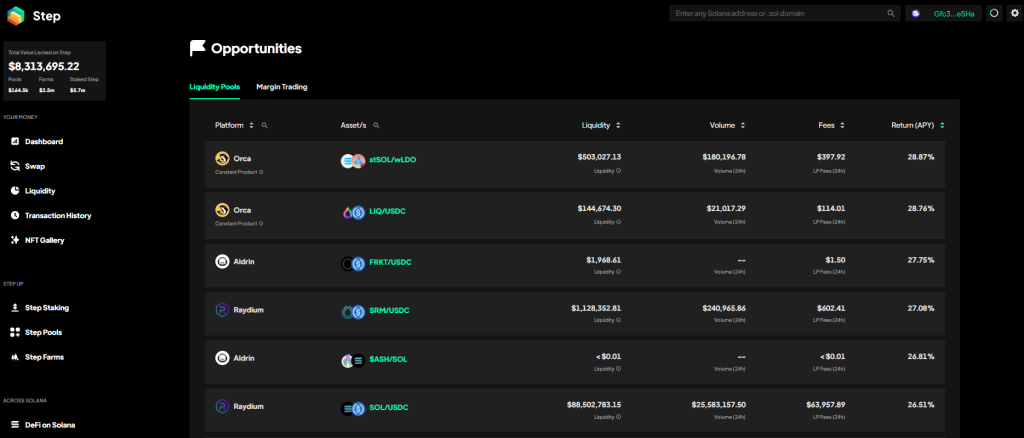
Task: Open Step Farms
Action: pos(37,357)
